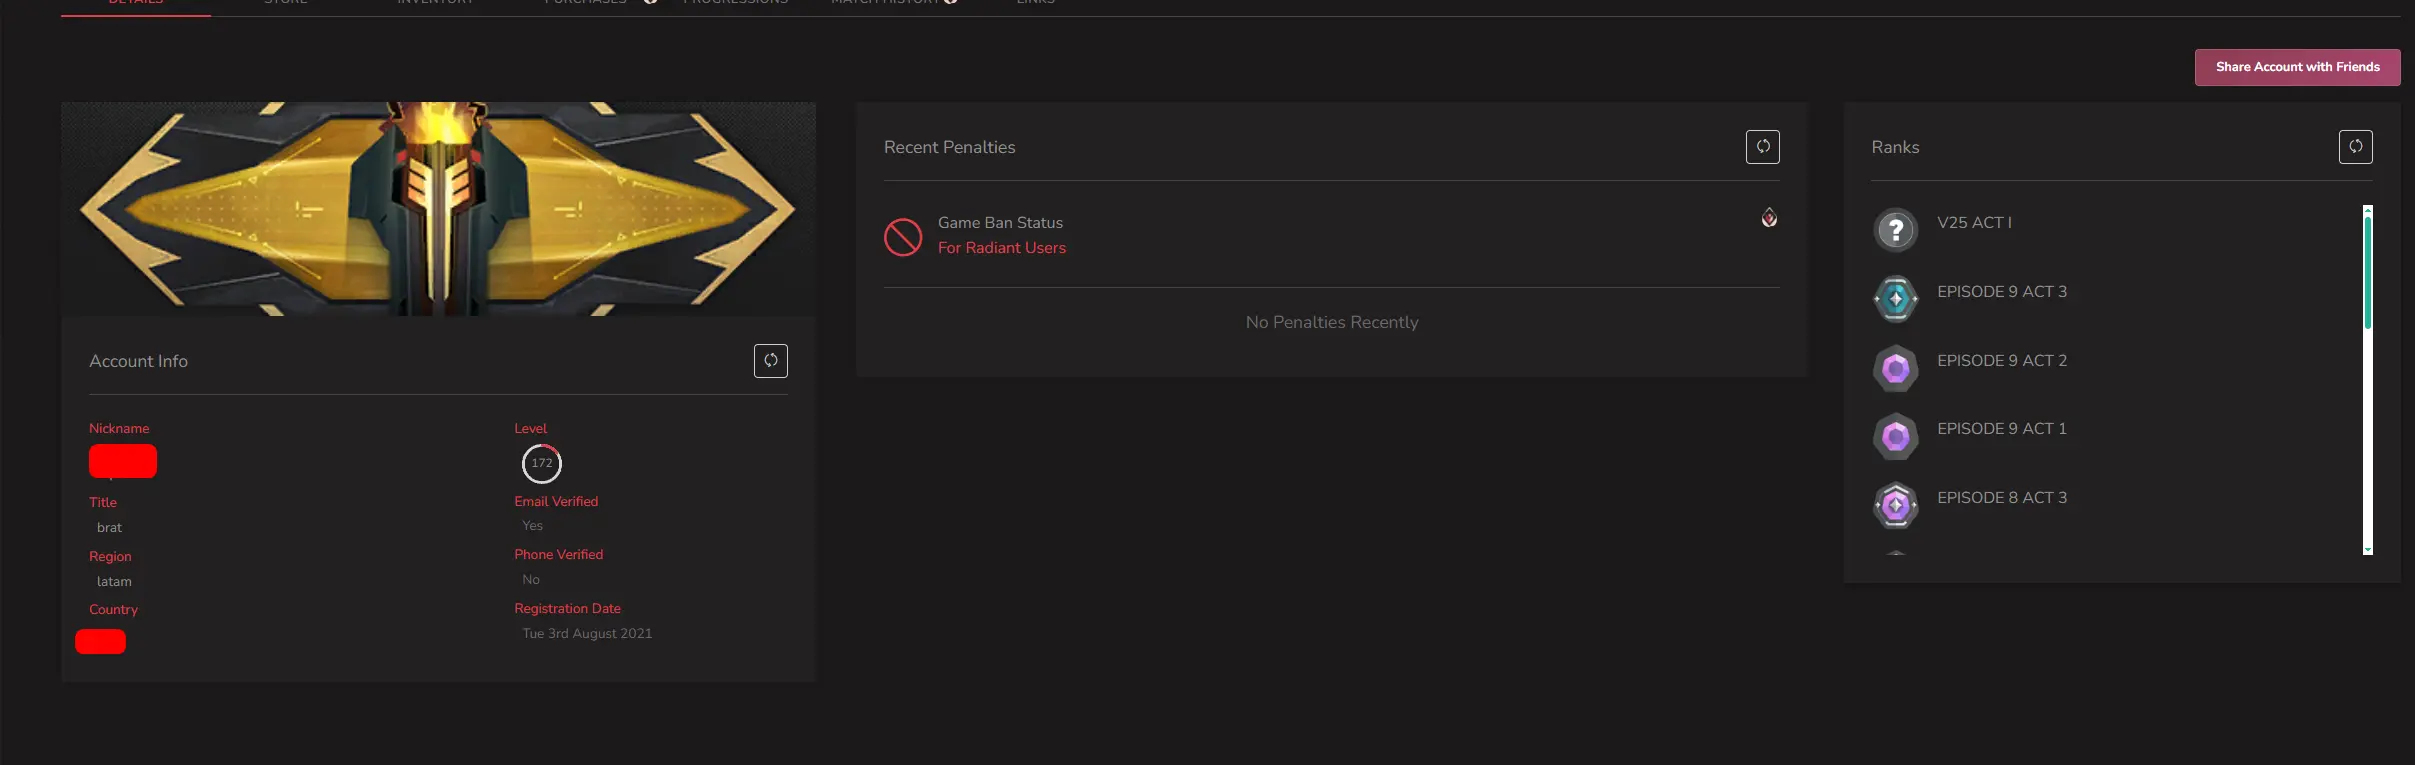Viewport: 2415px width, 765px height.
Task: Click the For Radiant Users link
Action: point(1001,248)
